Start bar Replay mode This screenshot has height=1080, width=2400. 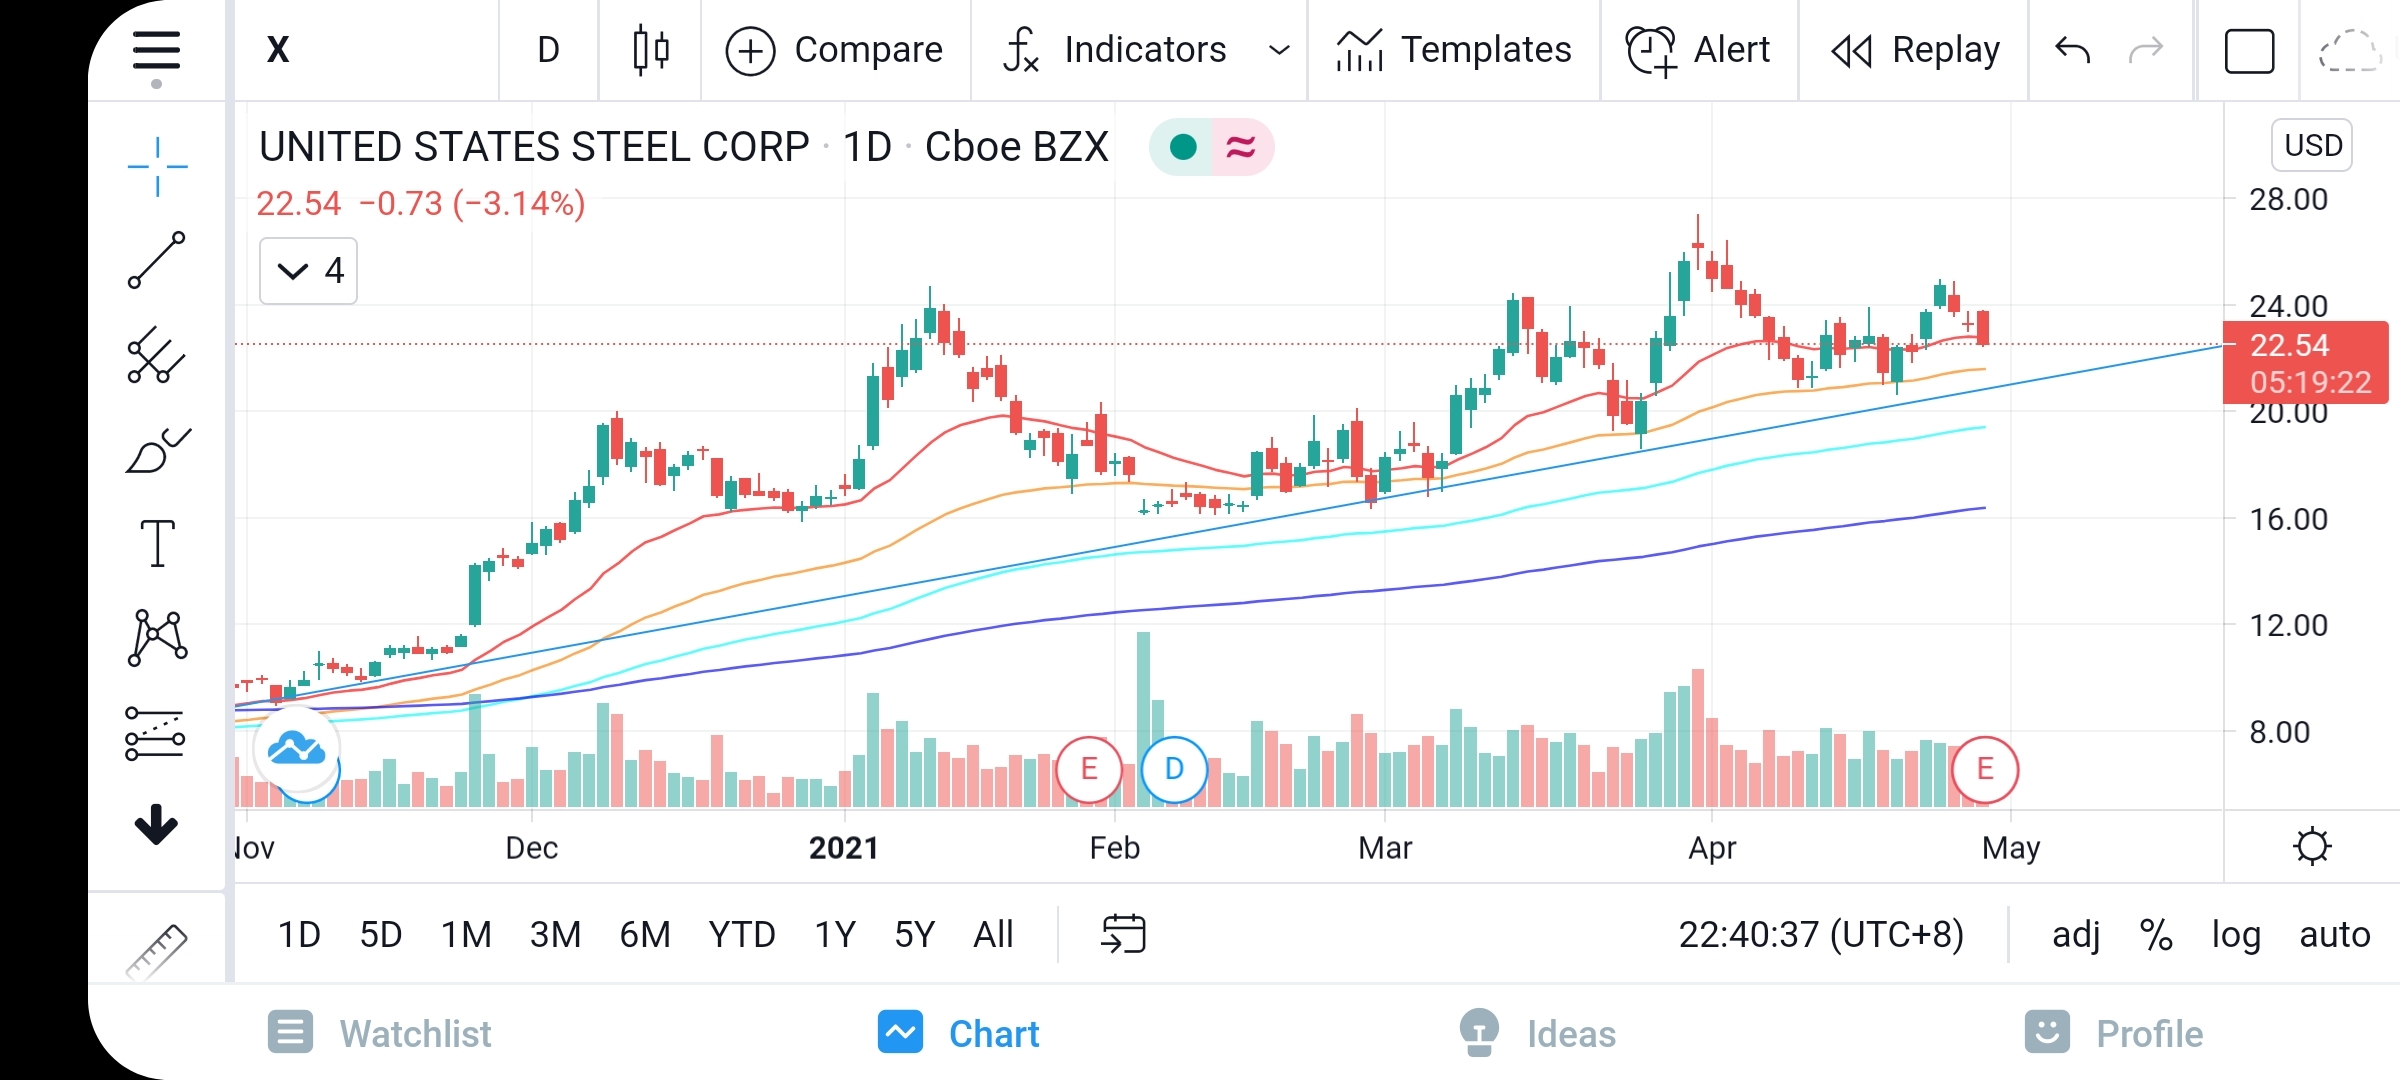click(1915, 50)
